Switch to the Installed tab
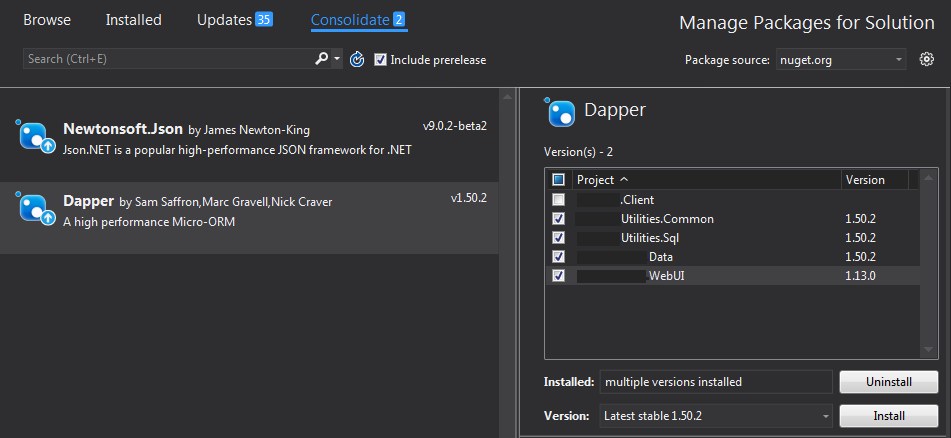Viewport: 951px width, 438px height. tap(133, 20)
